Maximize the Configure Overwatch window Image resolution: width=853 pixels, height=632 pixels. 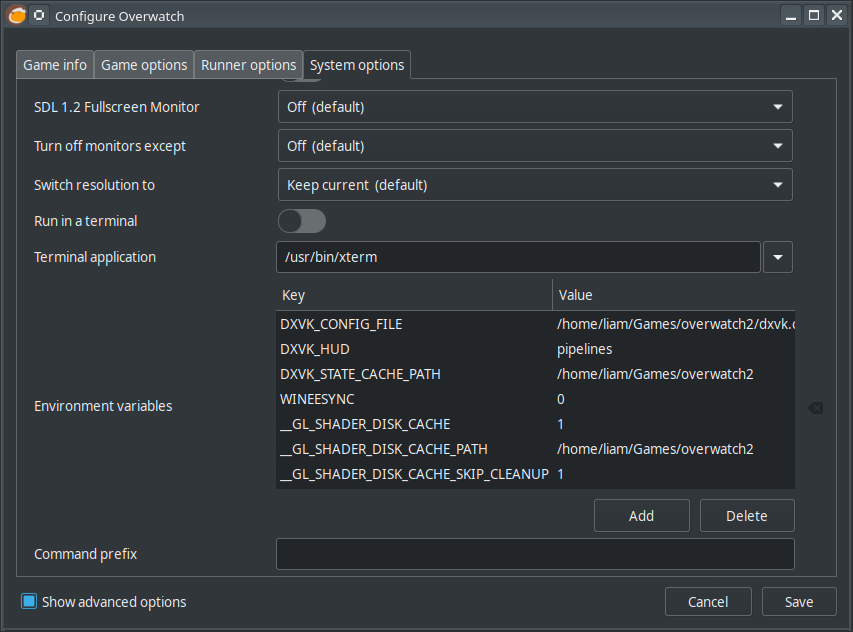point(814,15)
